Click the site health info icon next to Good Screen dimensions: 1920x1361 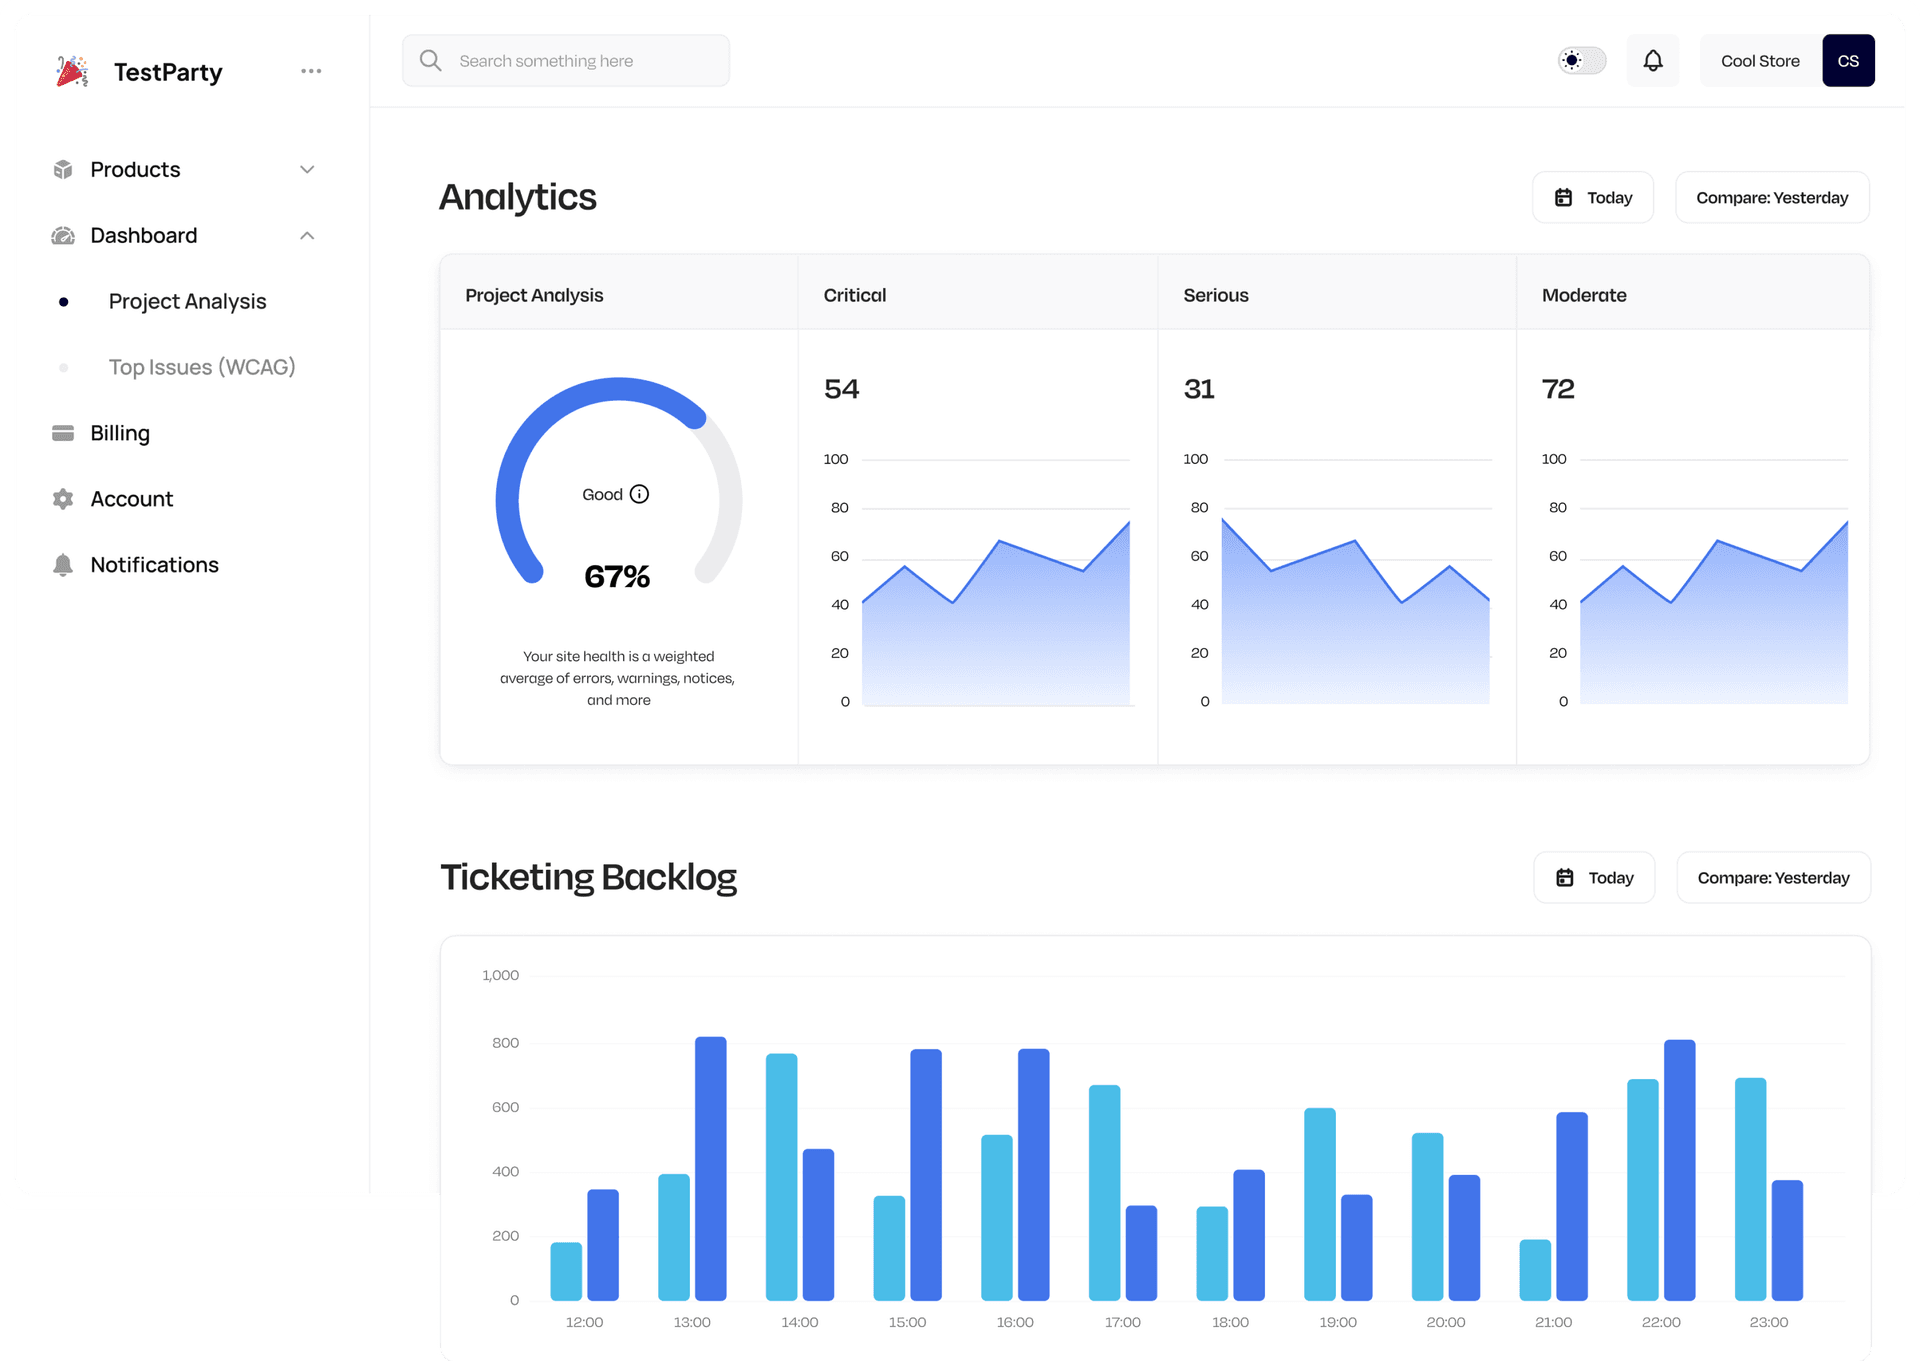click(x=640, y=493)
